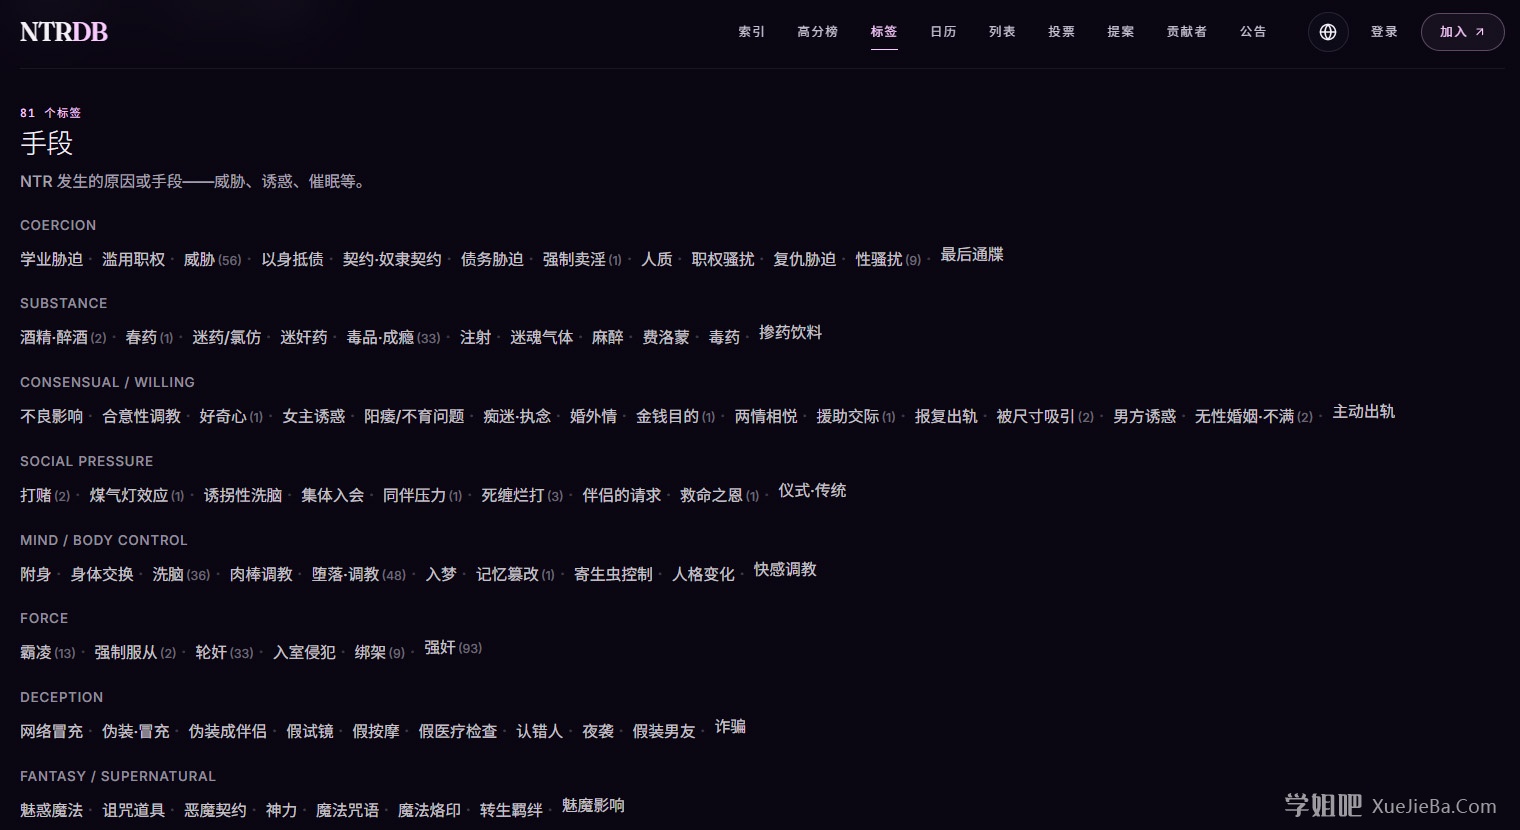
Task: Click the 加入 join button
Action: click(1462, 32)
